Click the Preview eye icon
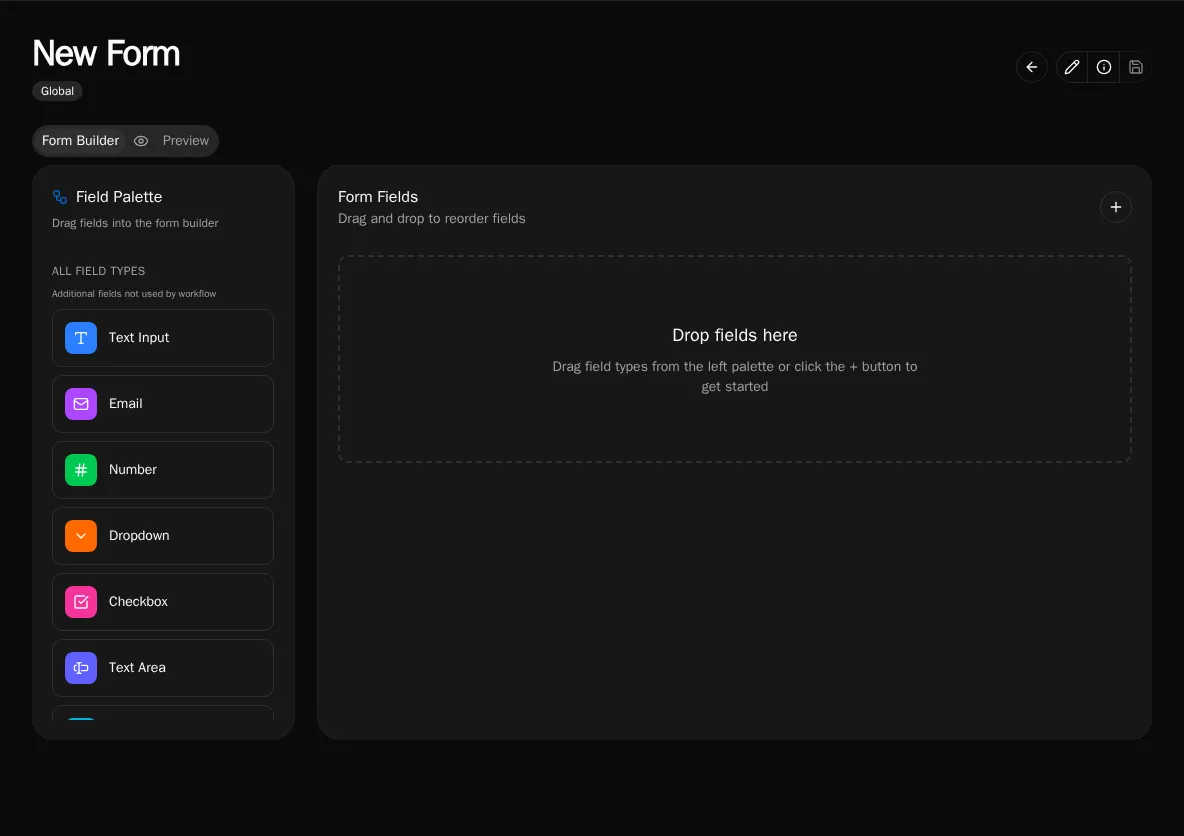 pyautogui.click(x=140, y=141)
